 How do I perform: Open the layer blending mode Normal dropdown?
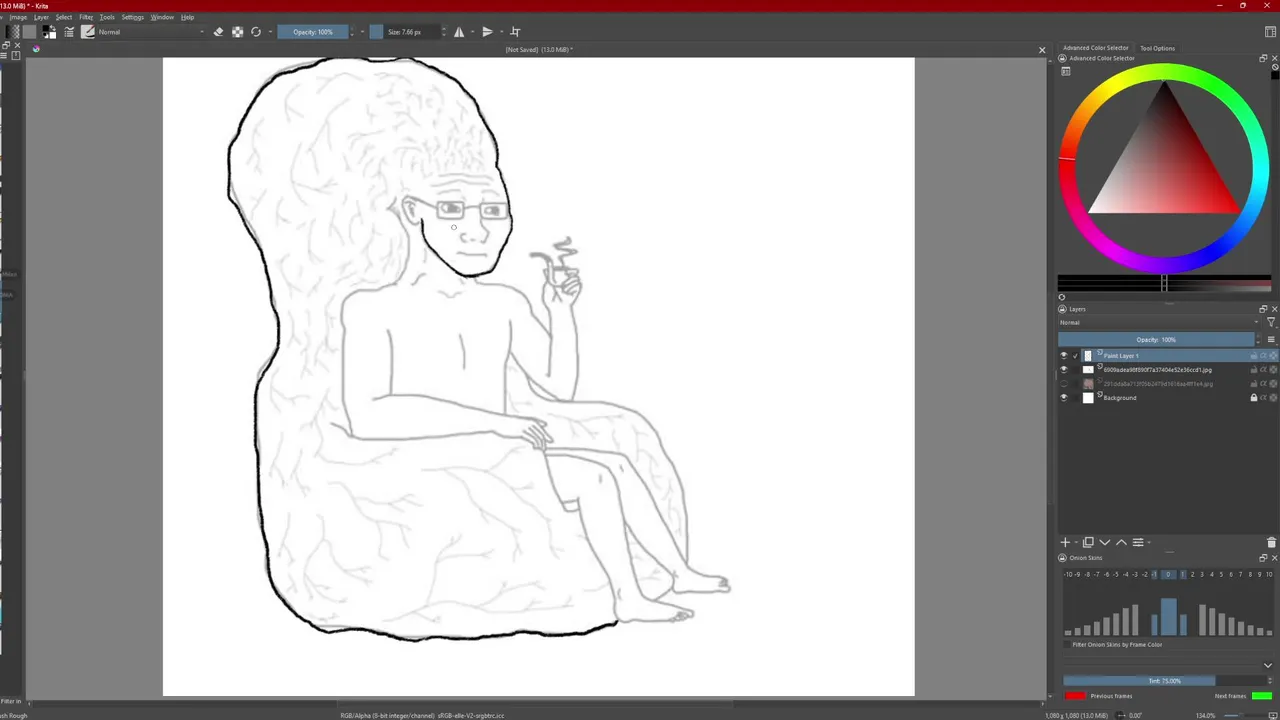[1158, 322]
